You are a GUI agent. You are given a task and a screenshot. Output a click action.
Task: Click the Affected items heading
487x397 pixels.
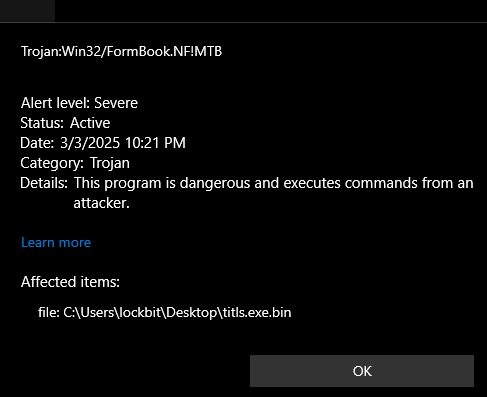(70, 282)
